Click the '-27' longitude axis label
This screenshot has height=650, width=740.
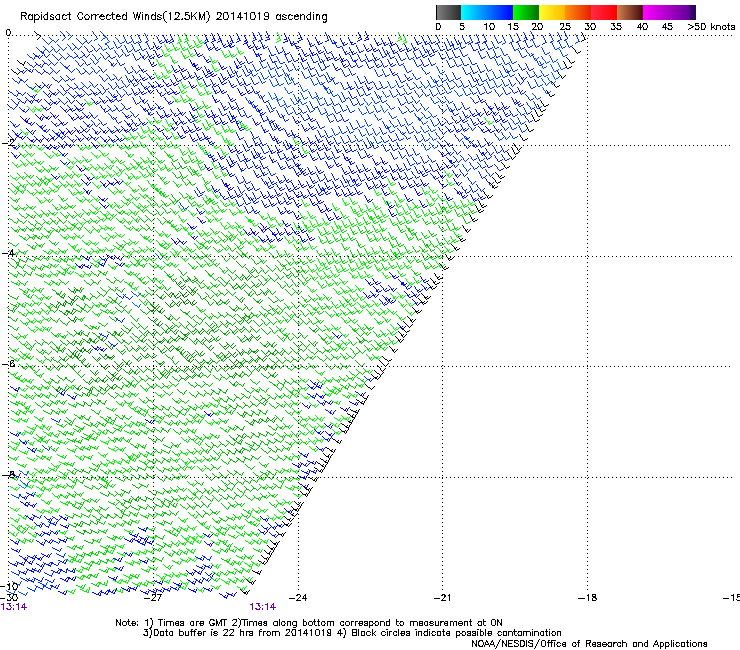click(153, 598)
